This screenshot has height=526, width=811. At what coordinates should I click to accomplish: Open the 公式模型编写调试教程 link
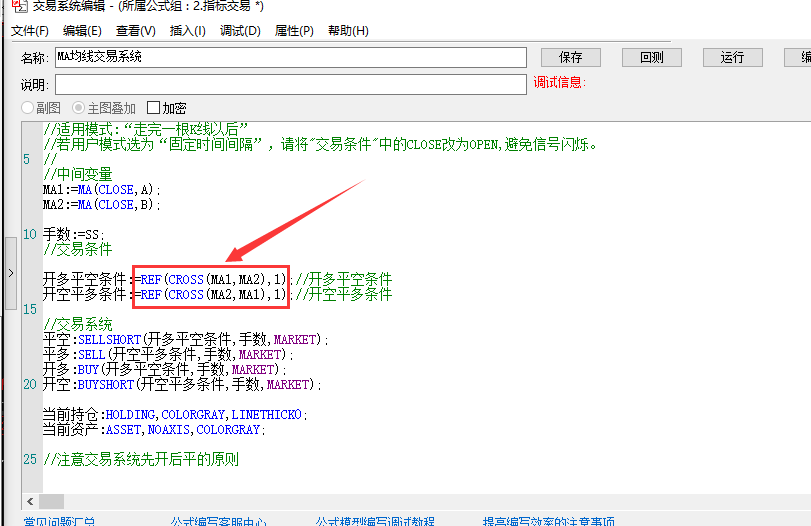pyautogui.click(x=375, y=521)
